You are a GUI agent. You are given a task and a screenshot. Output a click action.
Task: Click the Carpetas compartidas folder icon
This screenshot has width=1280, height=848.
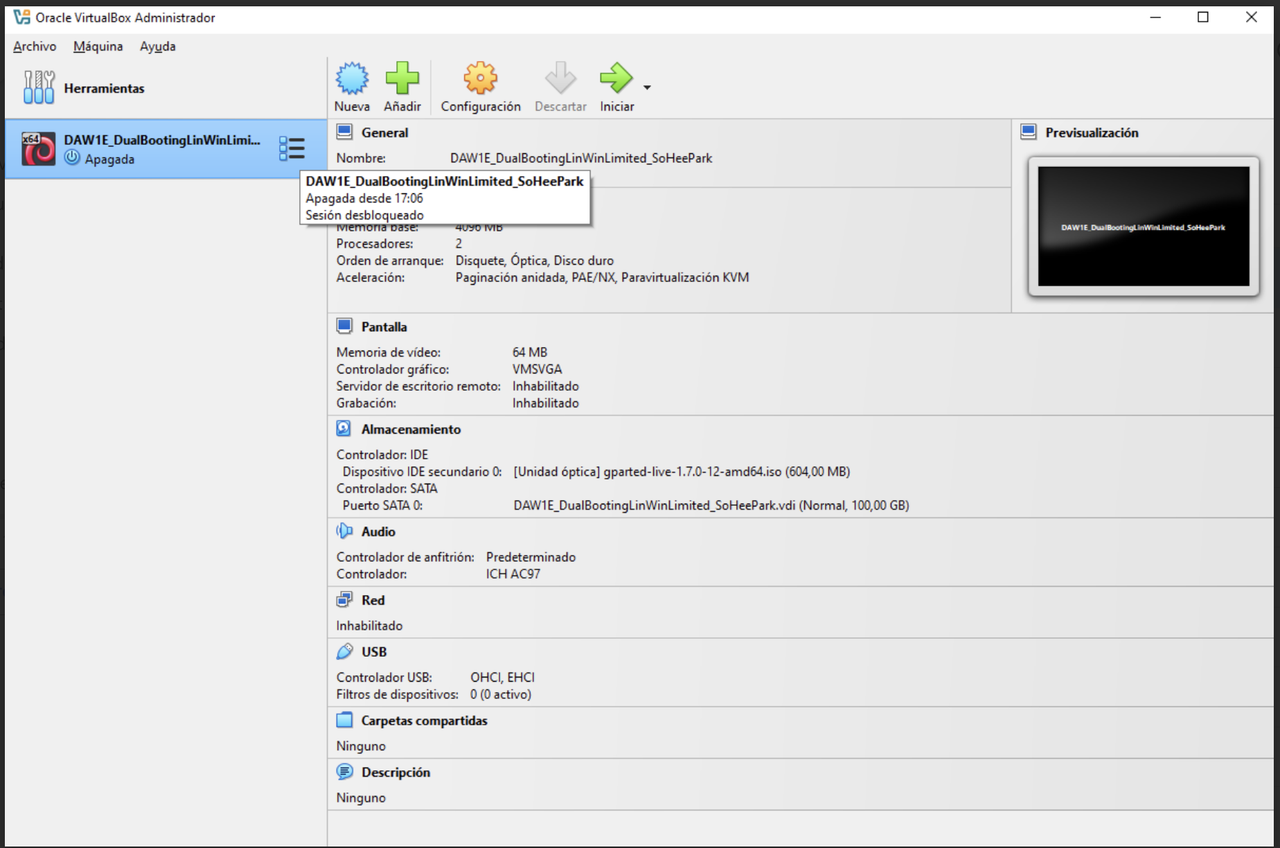pos(341,719)
